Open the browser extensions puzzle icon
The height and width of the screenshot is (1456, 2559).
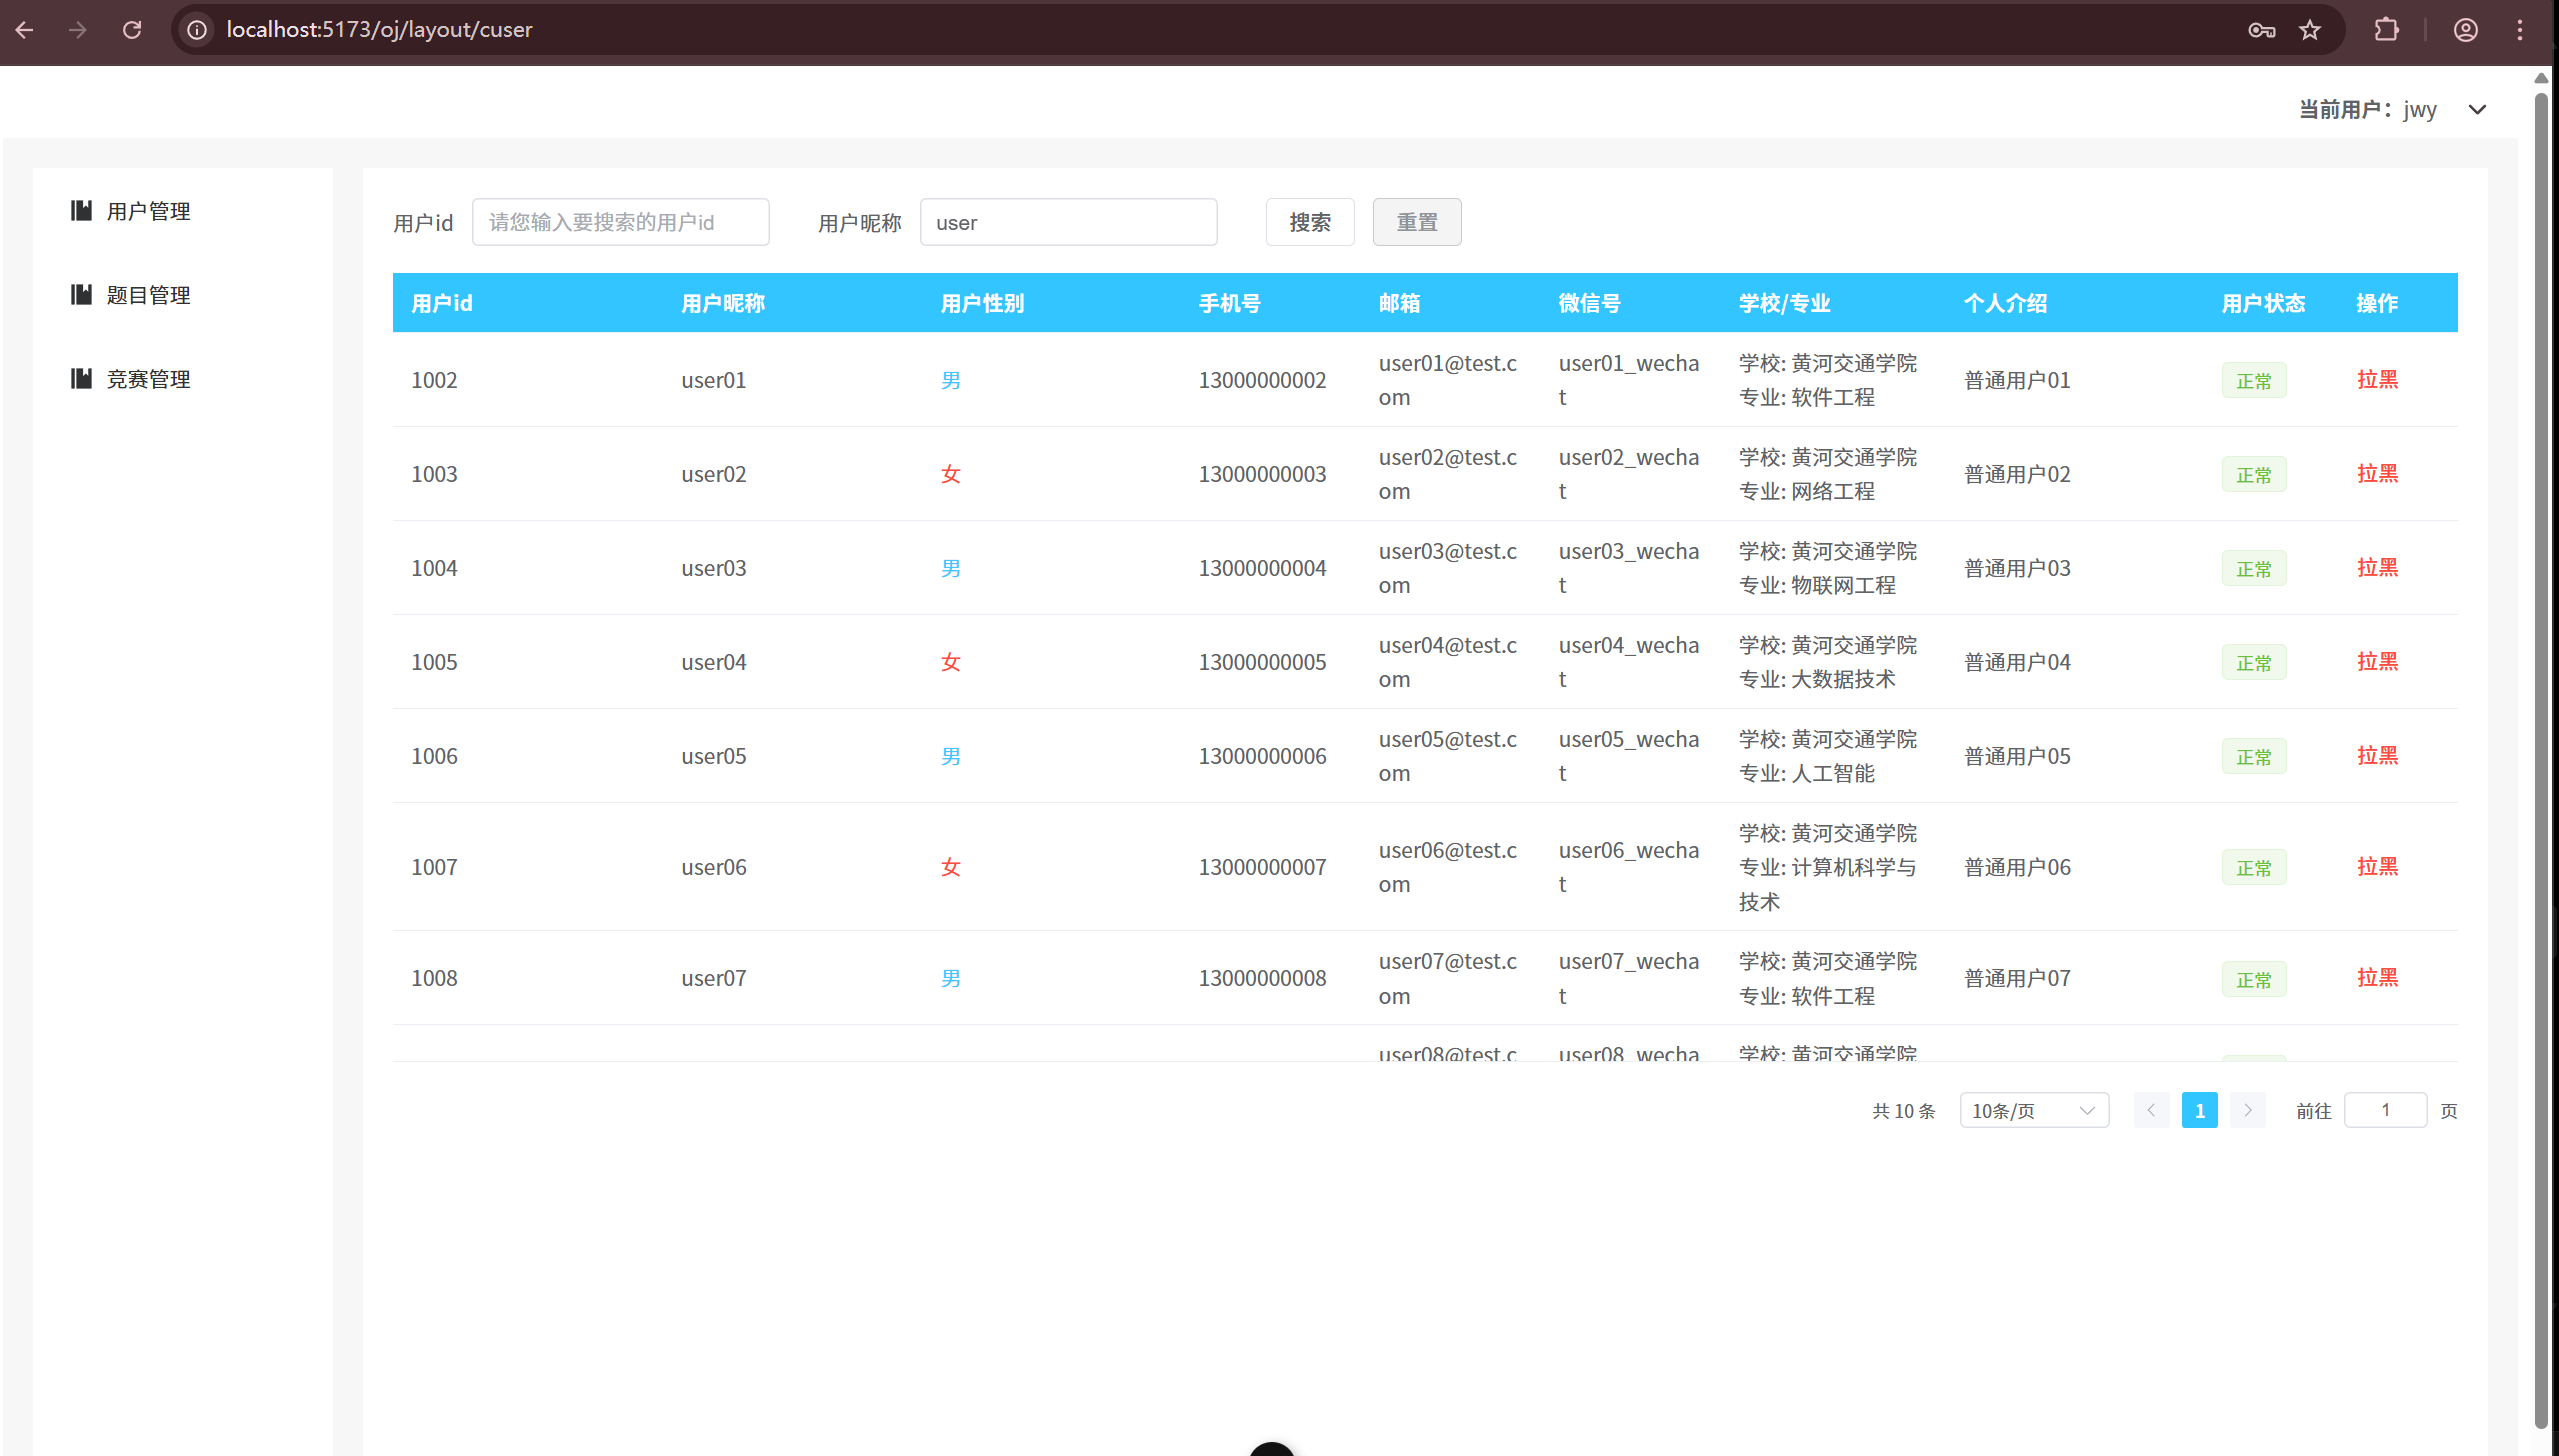pyautogui.click(x=2386, y=30)
